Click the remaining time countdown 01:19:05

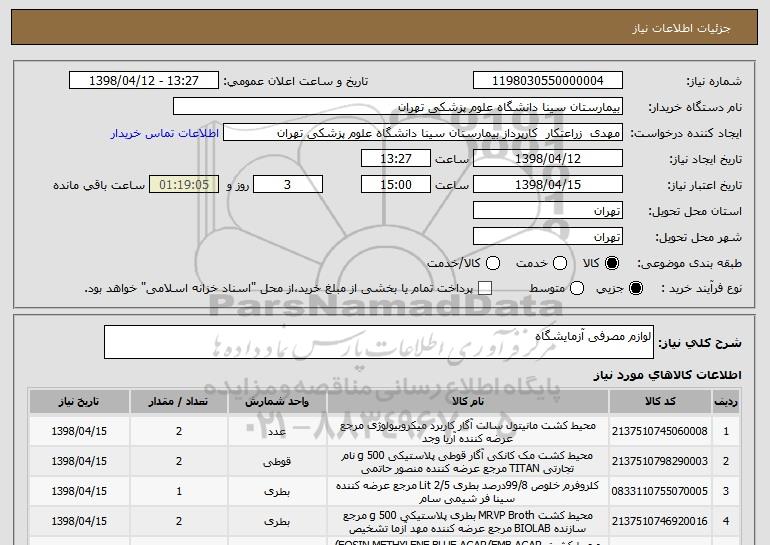(184, 185)
